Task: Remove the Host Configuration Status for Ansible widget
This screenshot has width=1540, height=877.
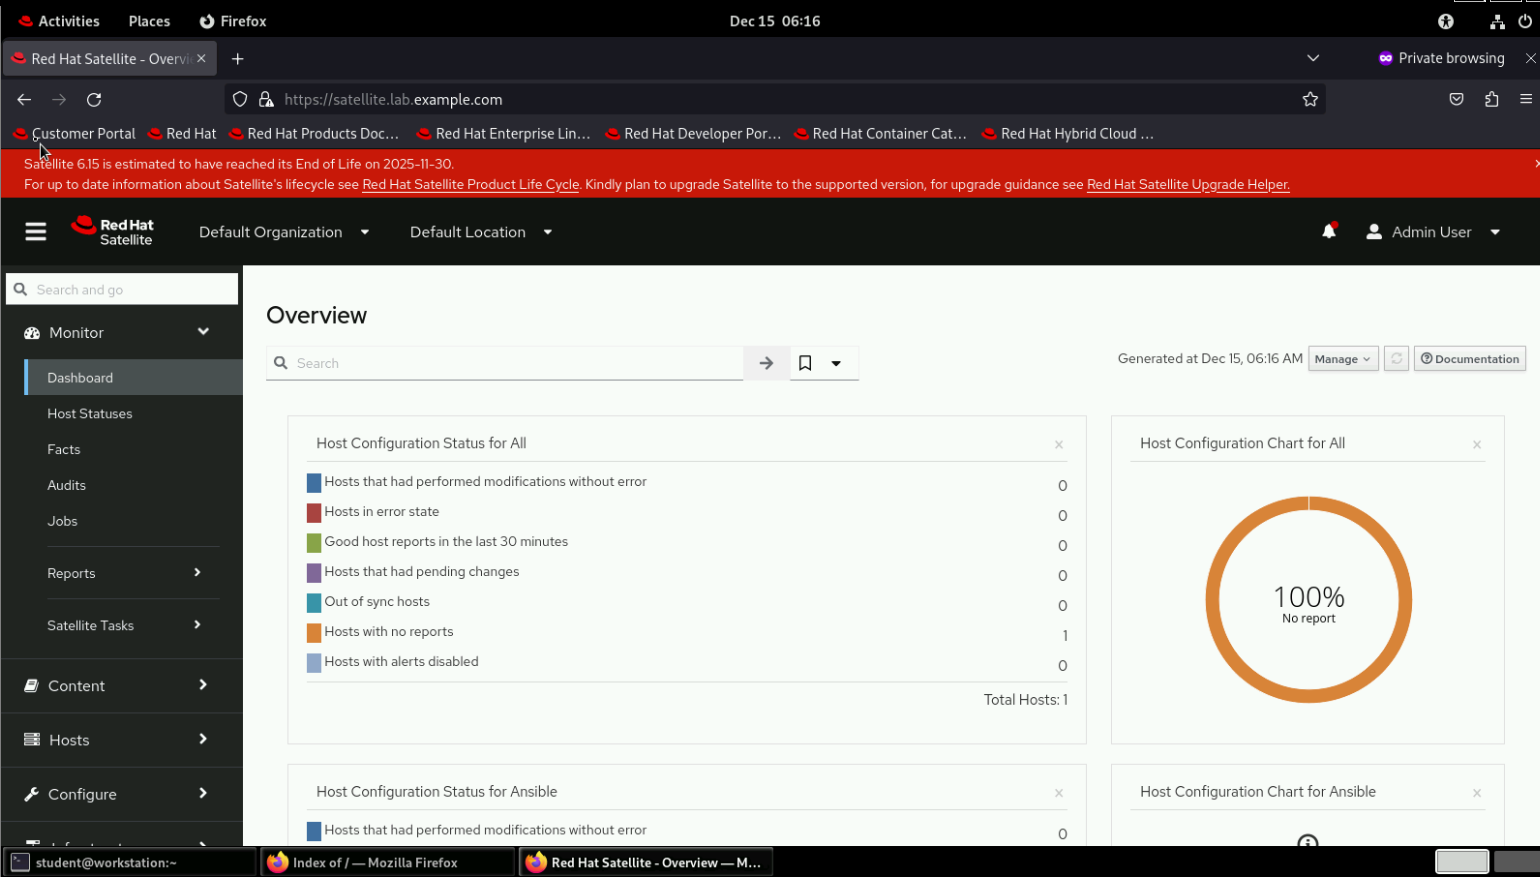Action: pyautogui.click(x=1059, y=793)
